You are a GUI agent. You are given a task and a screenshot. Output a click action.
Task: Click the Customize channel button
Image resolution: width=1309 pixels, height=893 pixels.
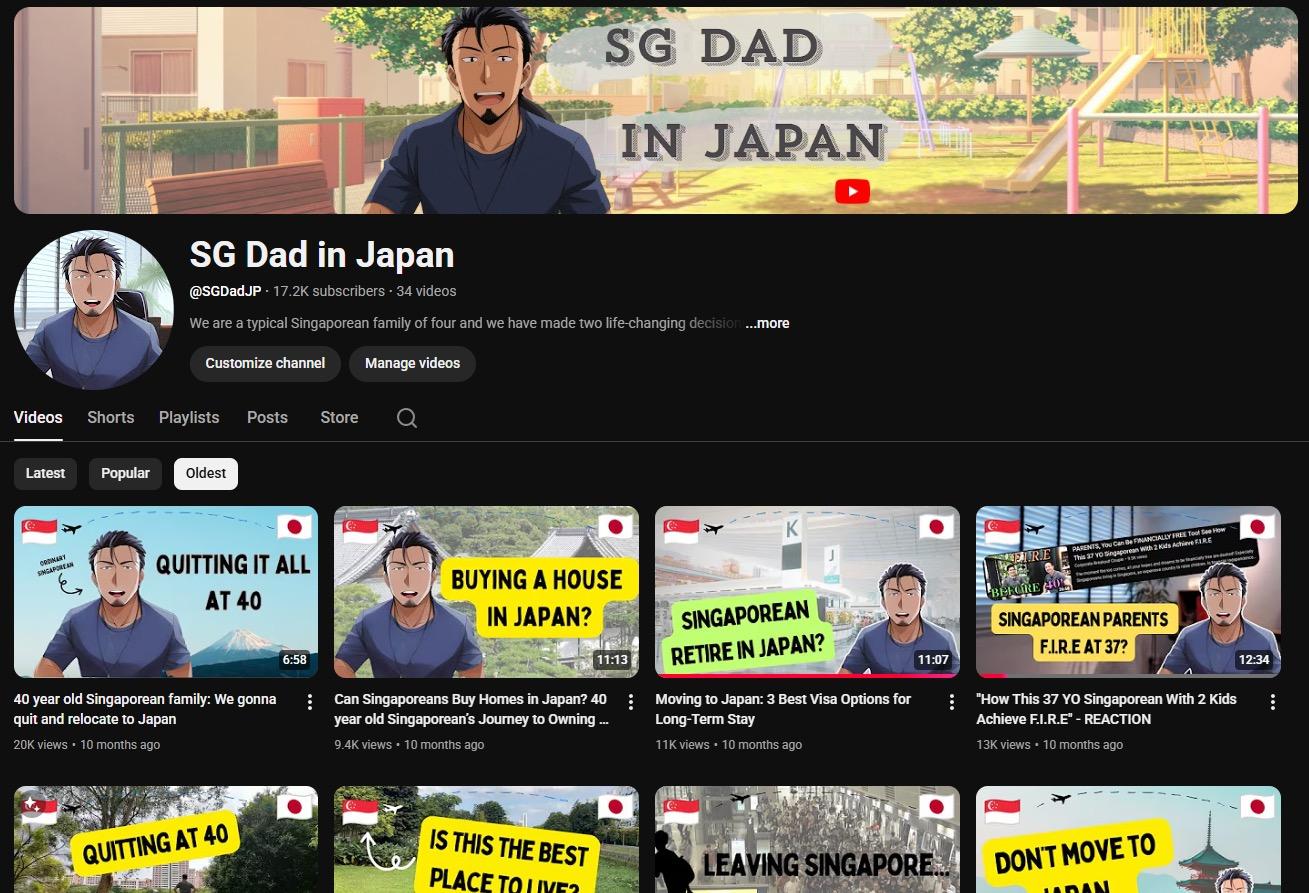pyautogui.click(x=265, y=363)
